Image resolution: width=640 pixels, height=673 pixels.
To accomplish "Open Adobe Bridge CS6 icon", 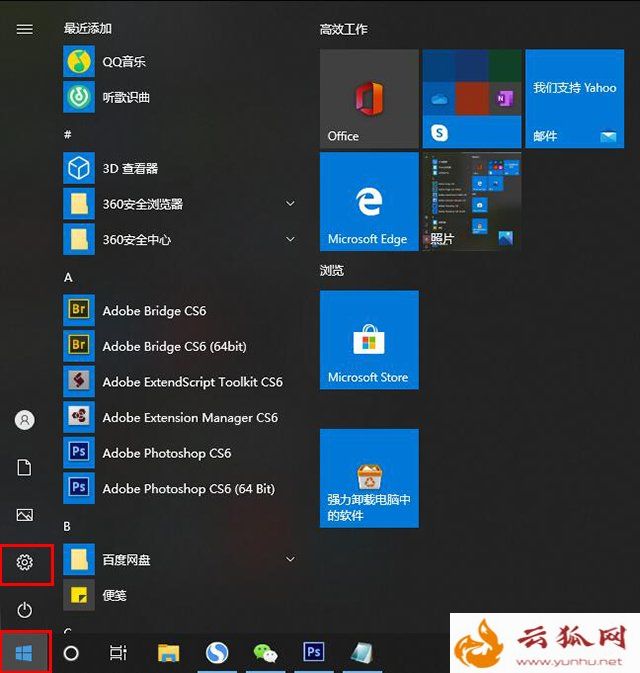I will [x=79, y=310].
